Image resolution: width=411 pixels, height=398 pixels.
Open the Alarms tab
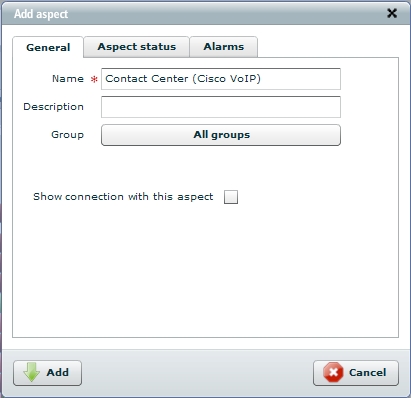(x=224, y=47)
